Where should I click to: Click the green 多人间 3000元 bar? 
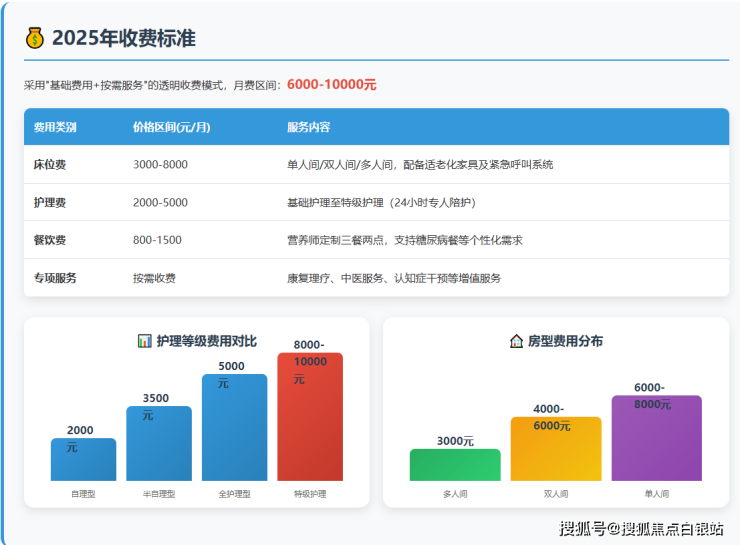coord(455,465)
